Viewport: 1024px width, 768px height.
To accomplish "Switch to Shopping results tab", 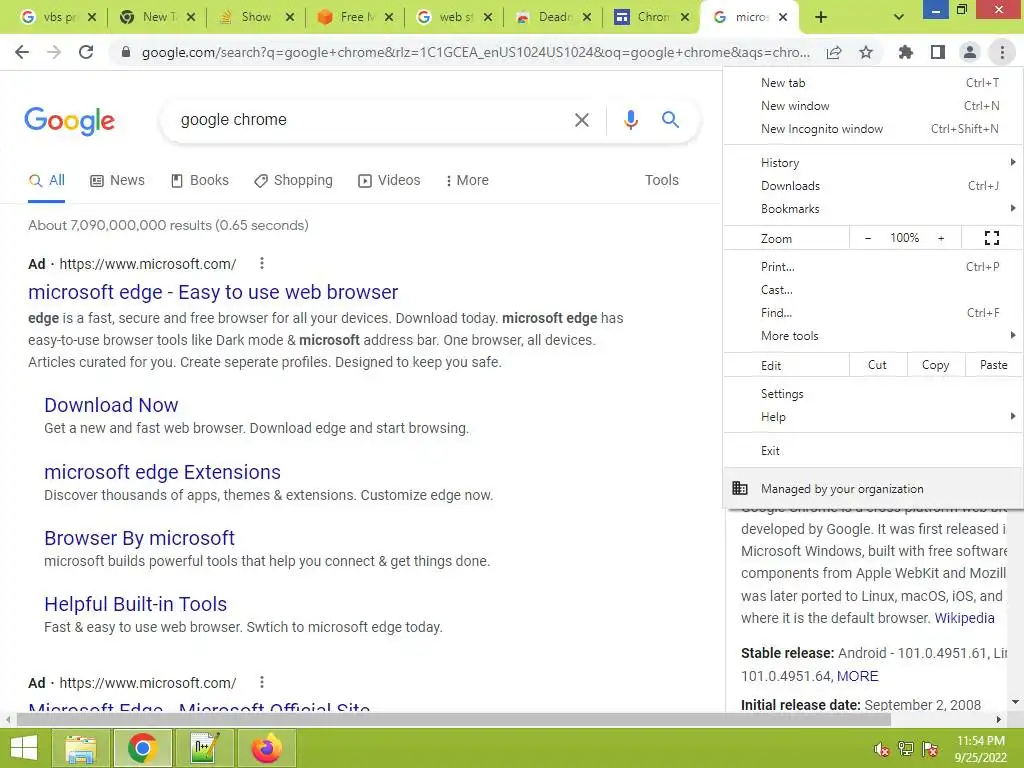I will (x=293, y=180).
